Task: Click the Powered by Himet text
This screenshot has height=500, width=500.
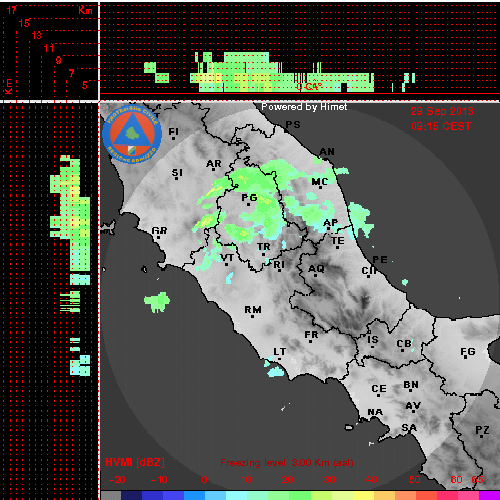Action: pyautogui.click(x=304, y=107)
